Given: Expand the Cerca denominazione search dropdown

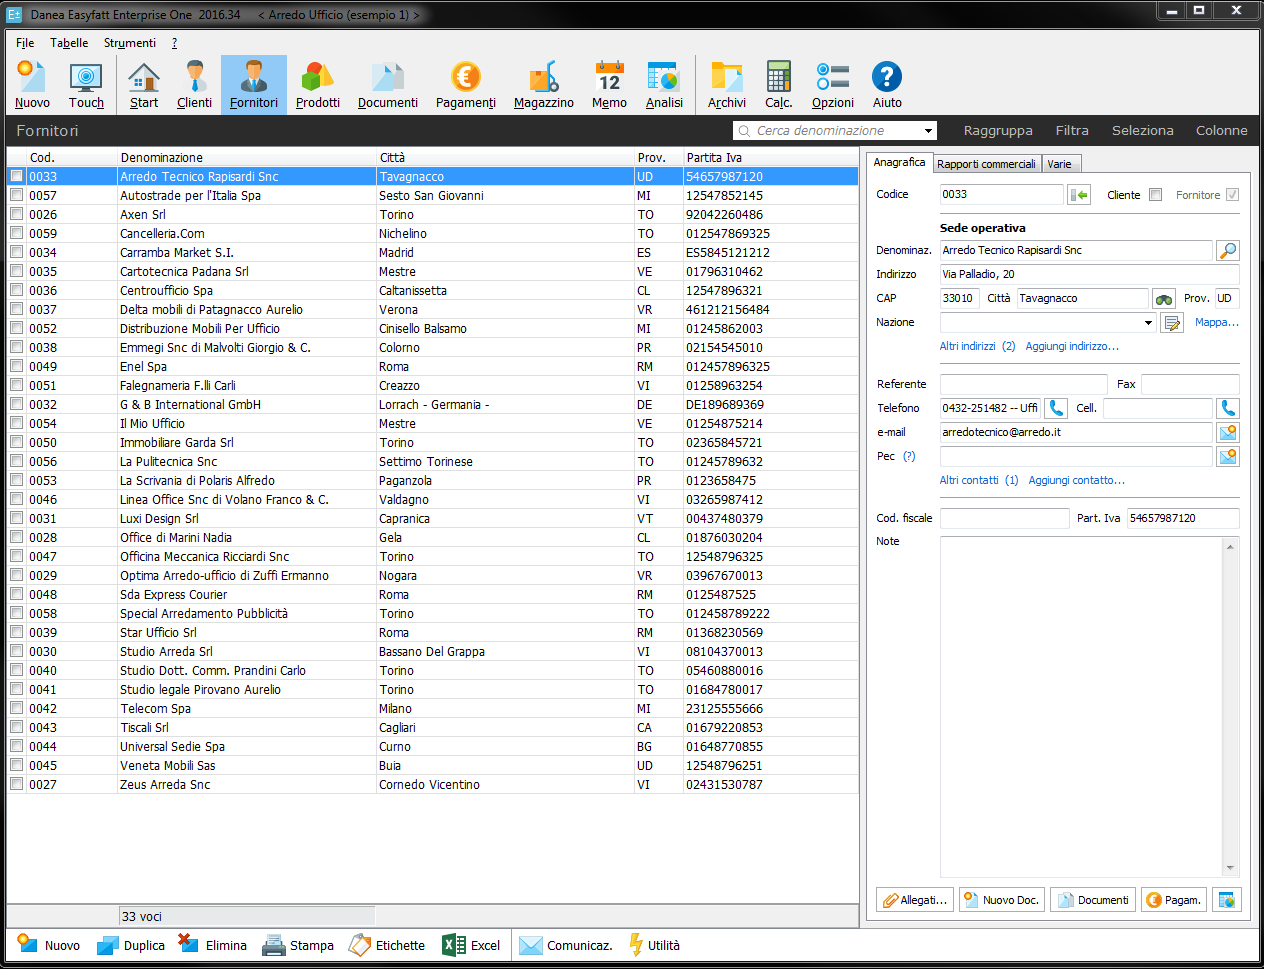Looking at the screenshot, I should click(929, 131).
